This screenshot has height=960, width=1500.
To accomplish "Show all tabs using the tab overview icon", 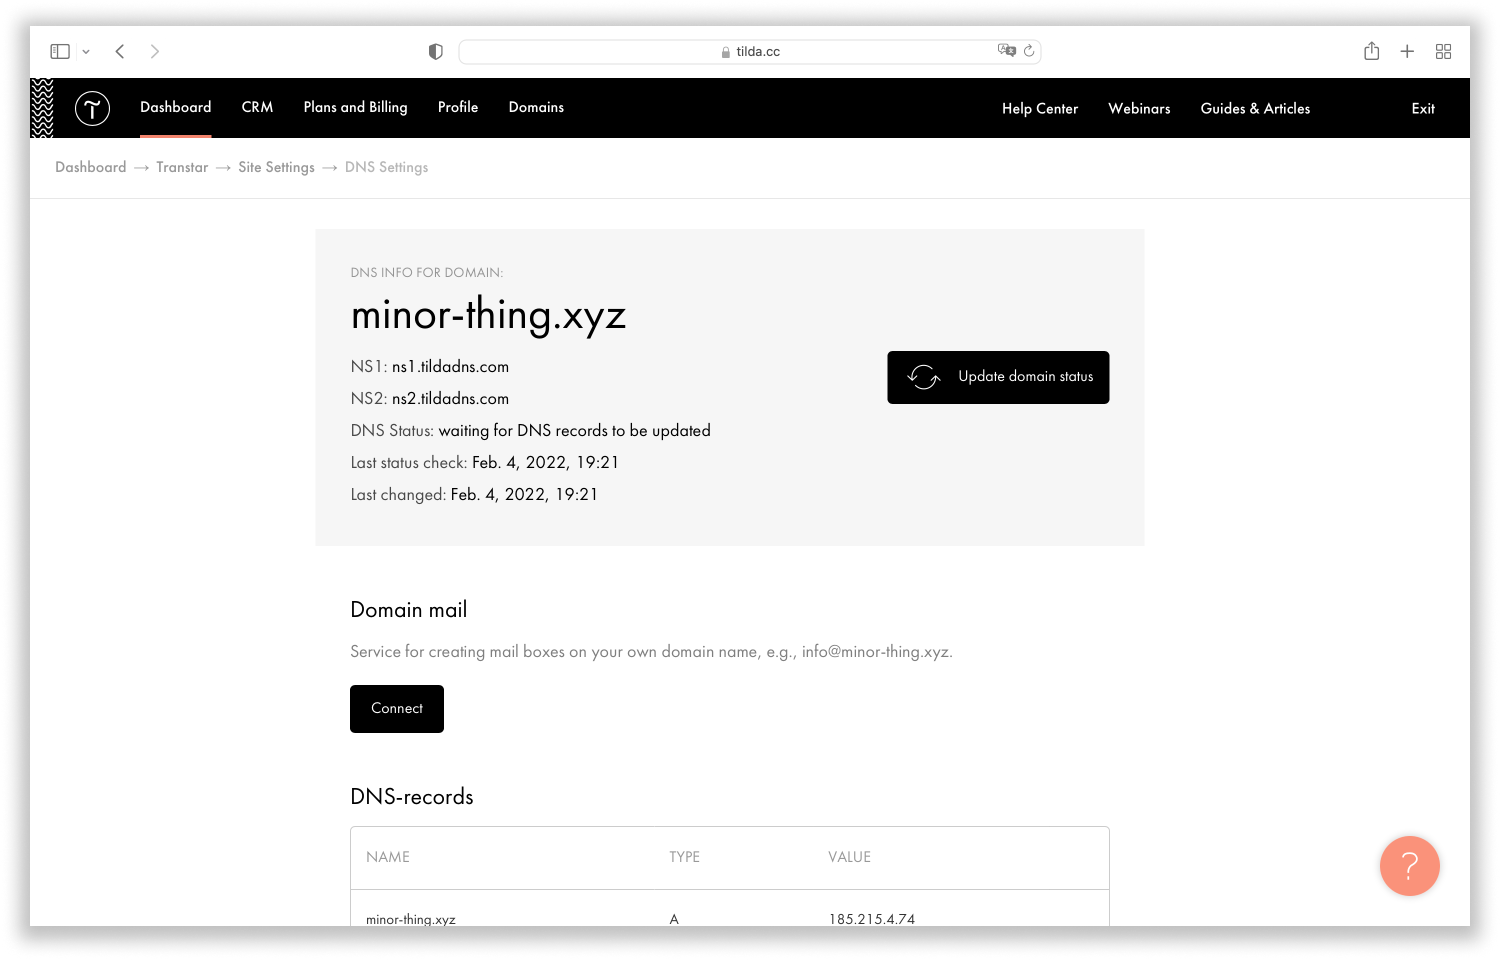I will (x=1443, y=51).
